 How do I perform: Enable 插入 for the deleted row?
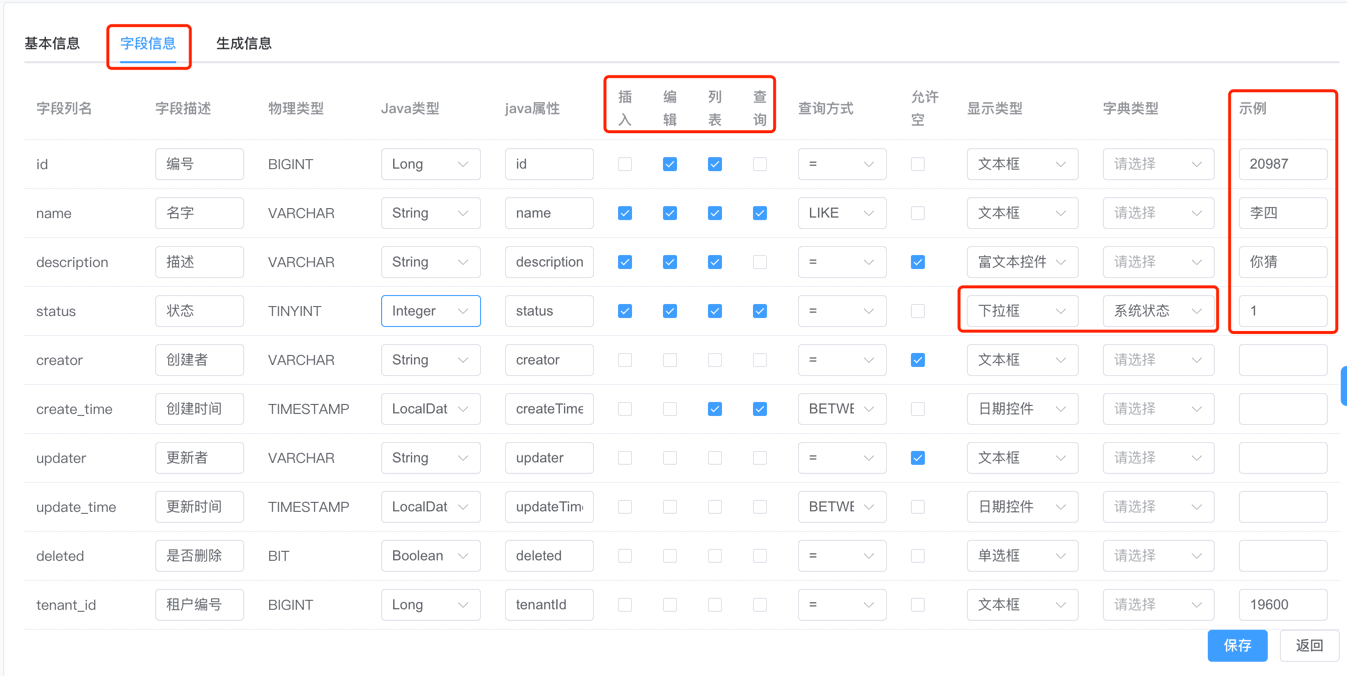pos(624,555)
